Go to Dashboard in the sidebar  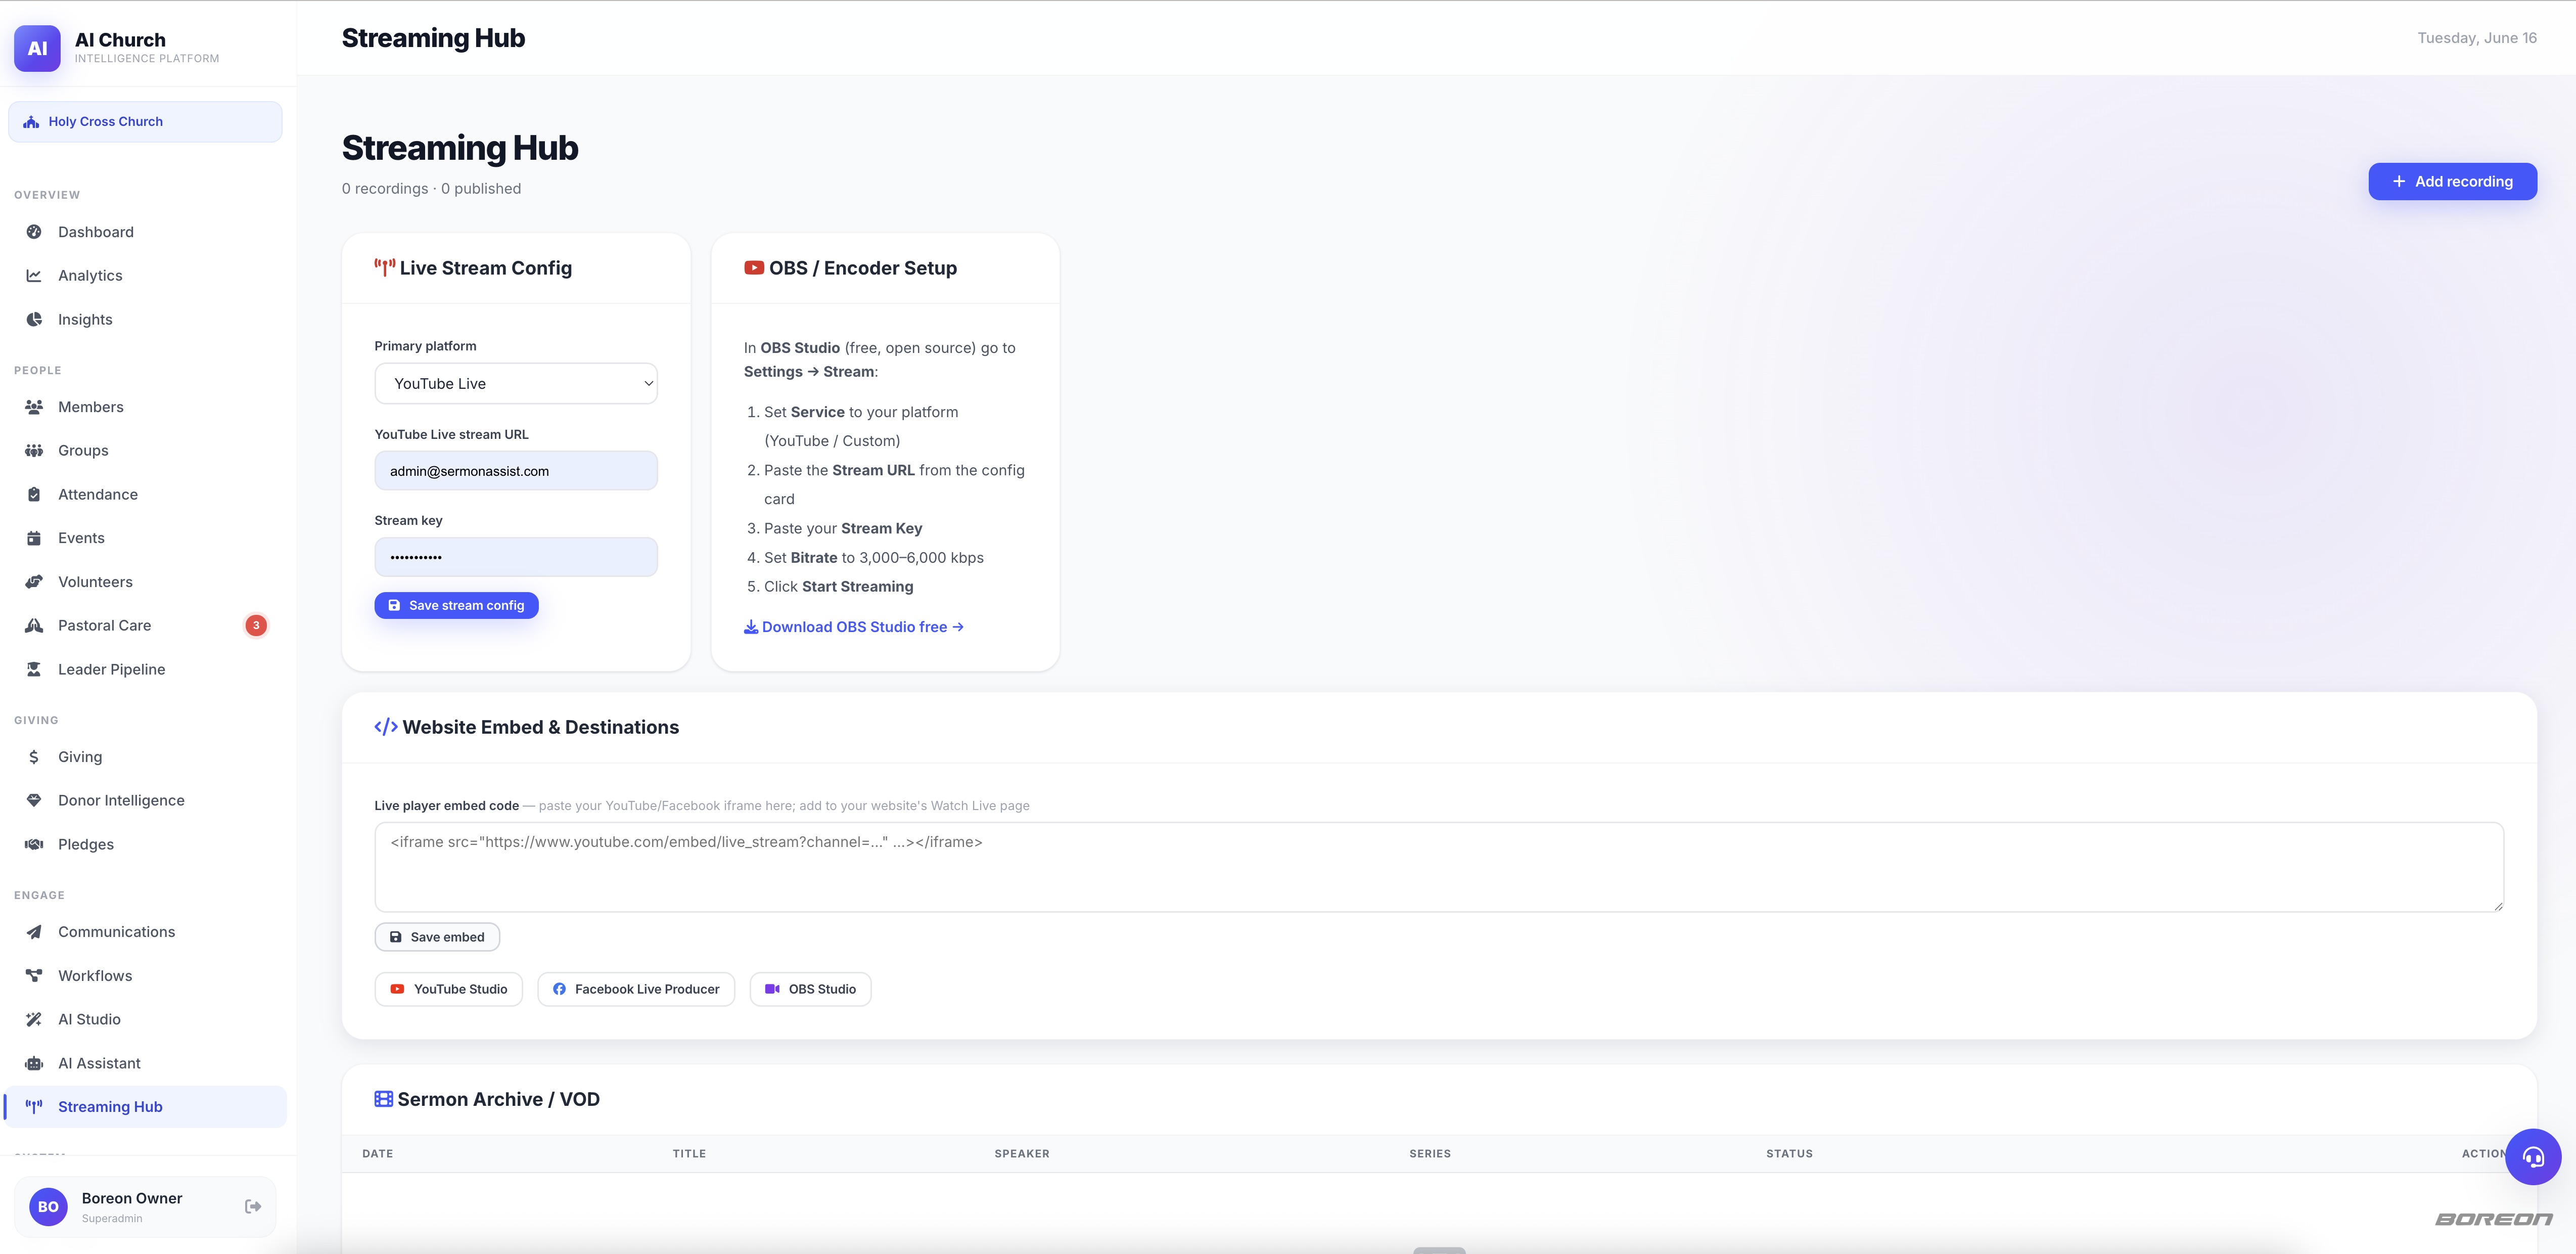145,232
